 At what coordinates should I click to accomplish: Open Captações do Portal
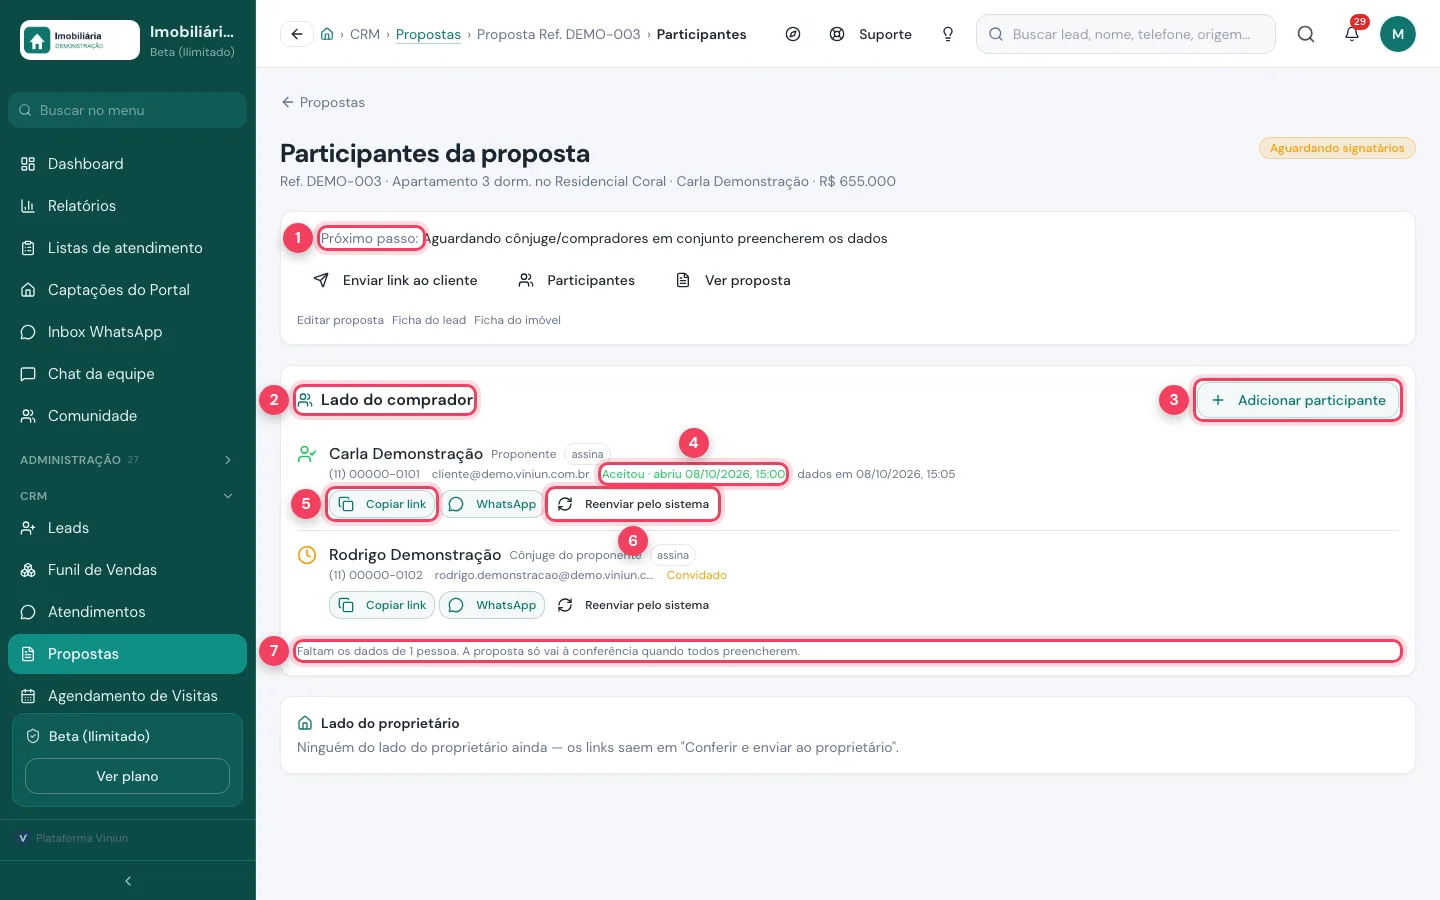click(127, 290)
